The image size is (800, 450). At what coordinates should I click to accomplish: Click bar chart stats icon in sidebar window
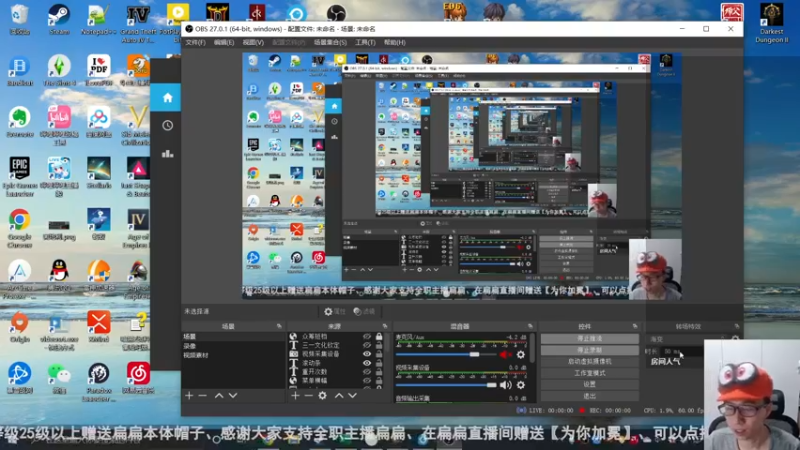pos(167,153)
